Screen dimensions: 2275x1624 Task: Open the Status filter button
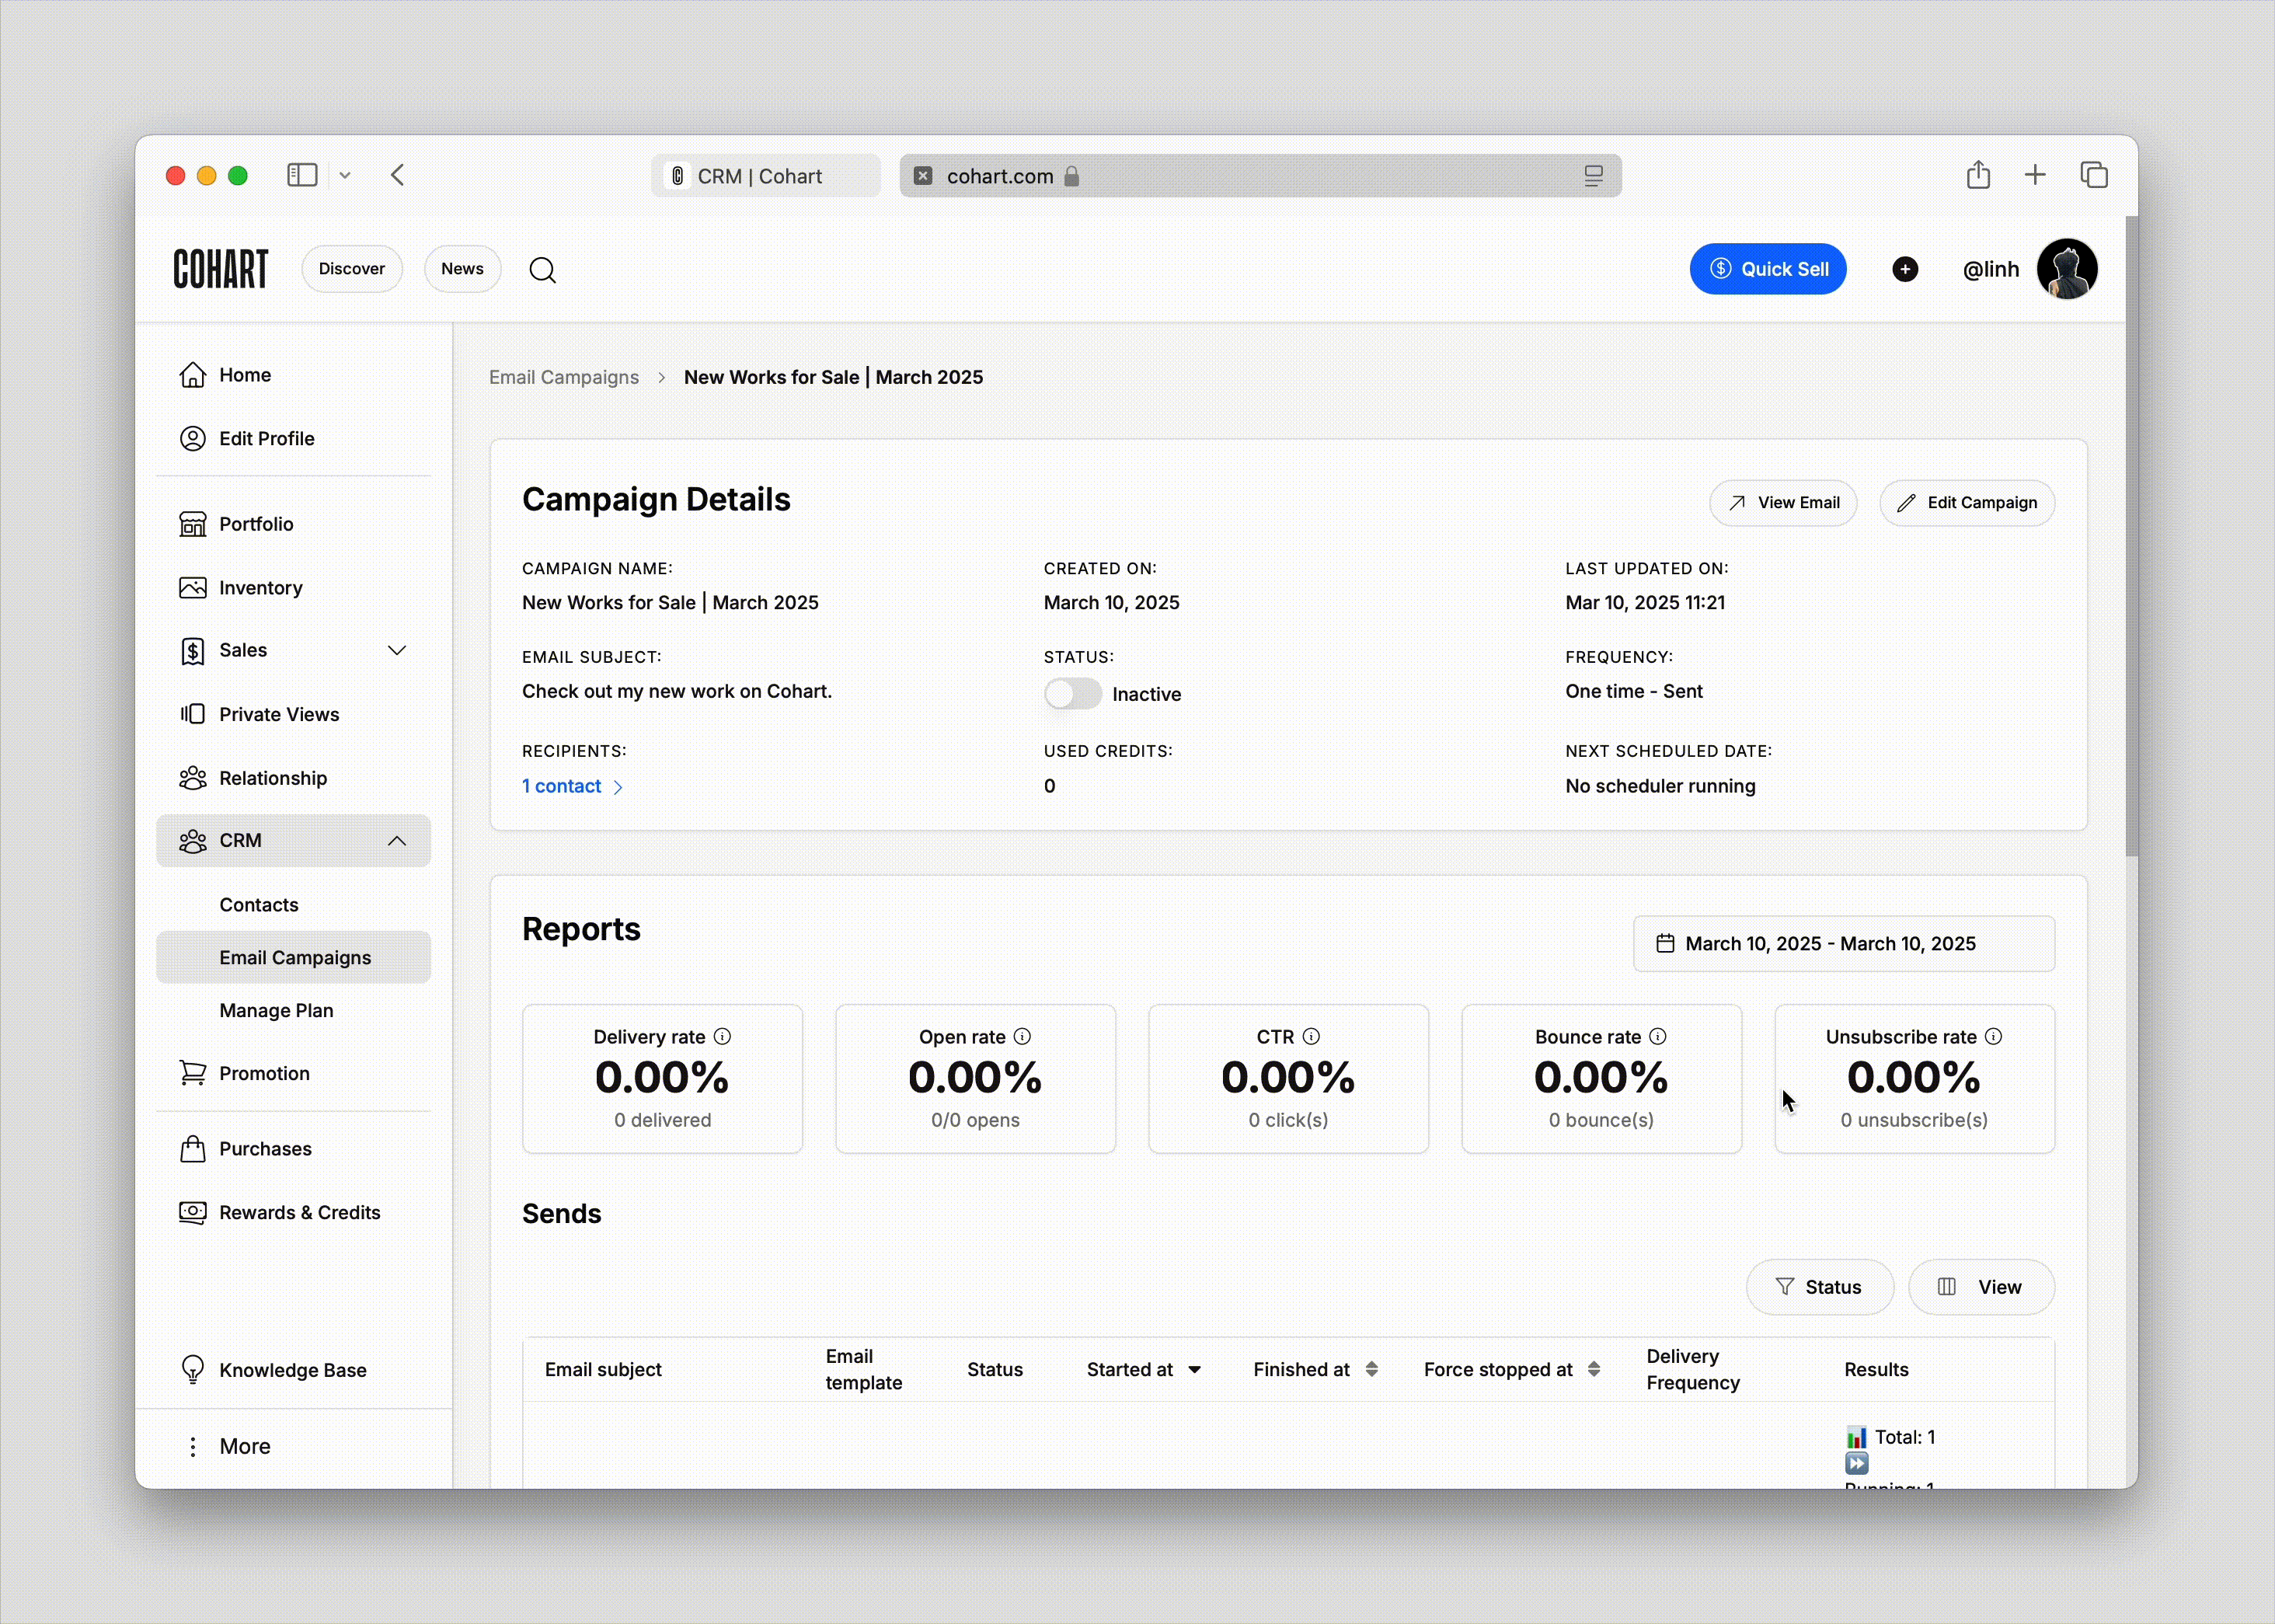[1820, 1287]
